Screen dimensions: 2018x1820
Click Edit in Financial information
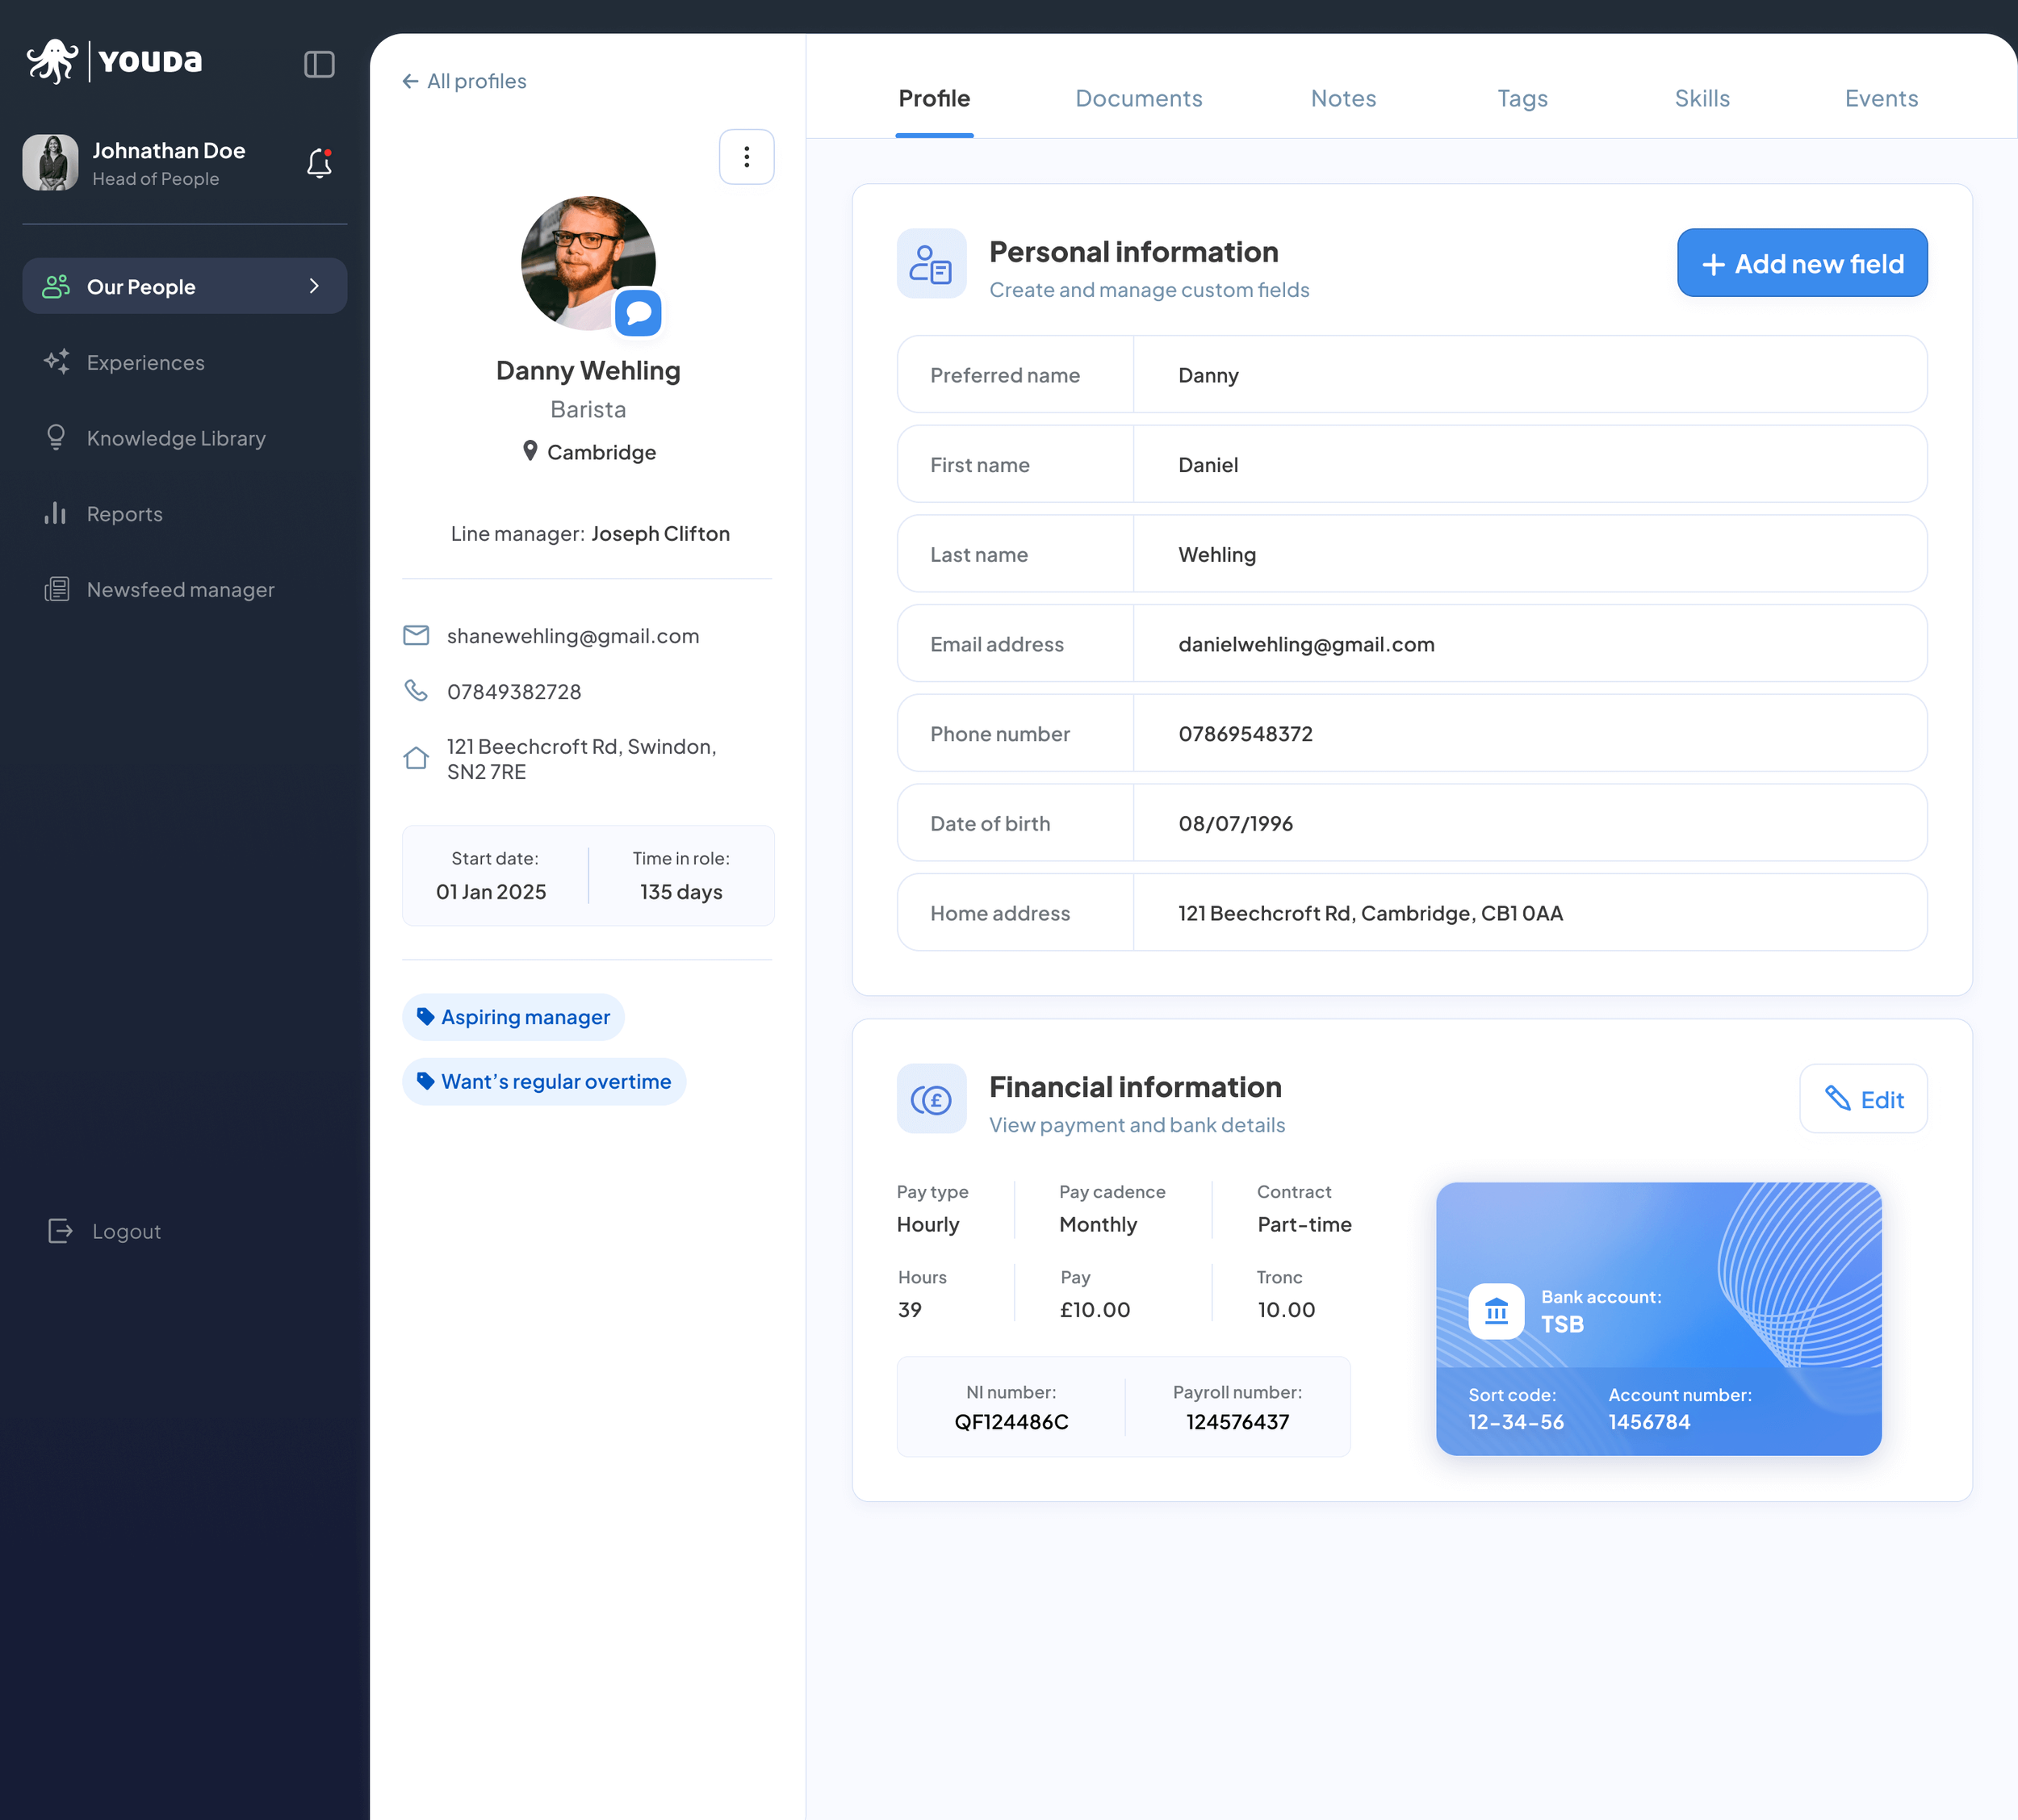[x=1862, y=1099]
